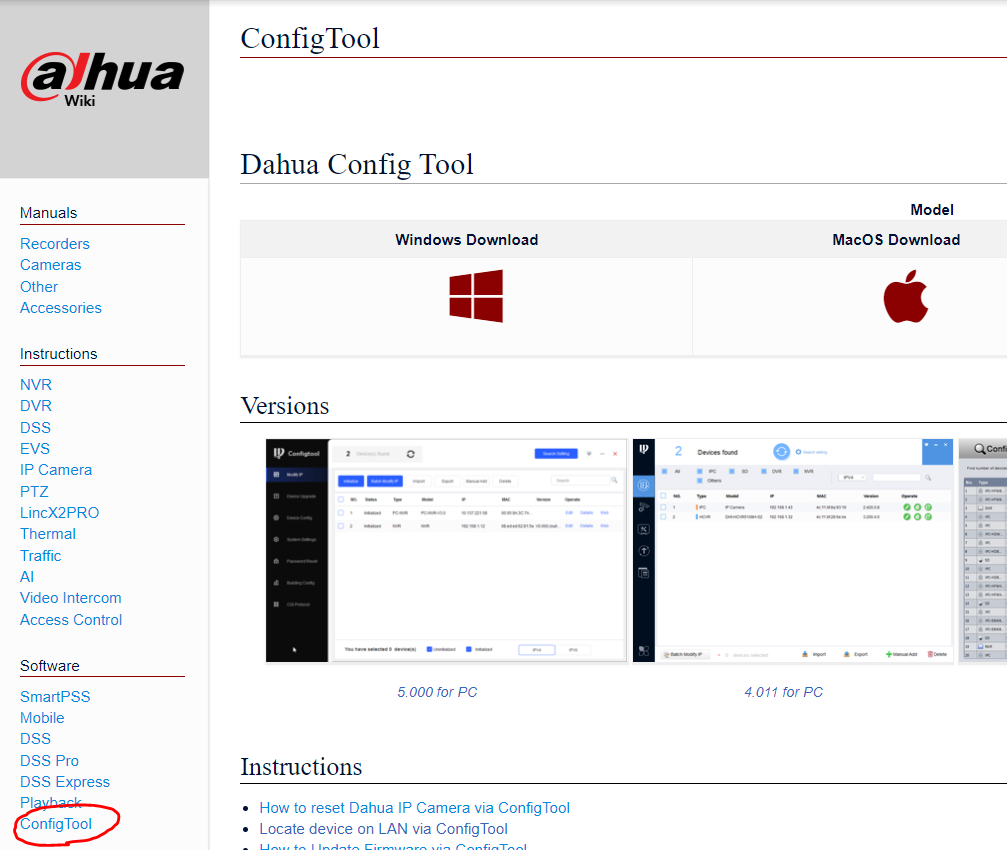Open the ConfigTool sidebar link
Image resolution: width=1007 pixels, height=850 pixels.
click(56, 824)
